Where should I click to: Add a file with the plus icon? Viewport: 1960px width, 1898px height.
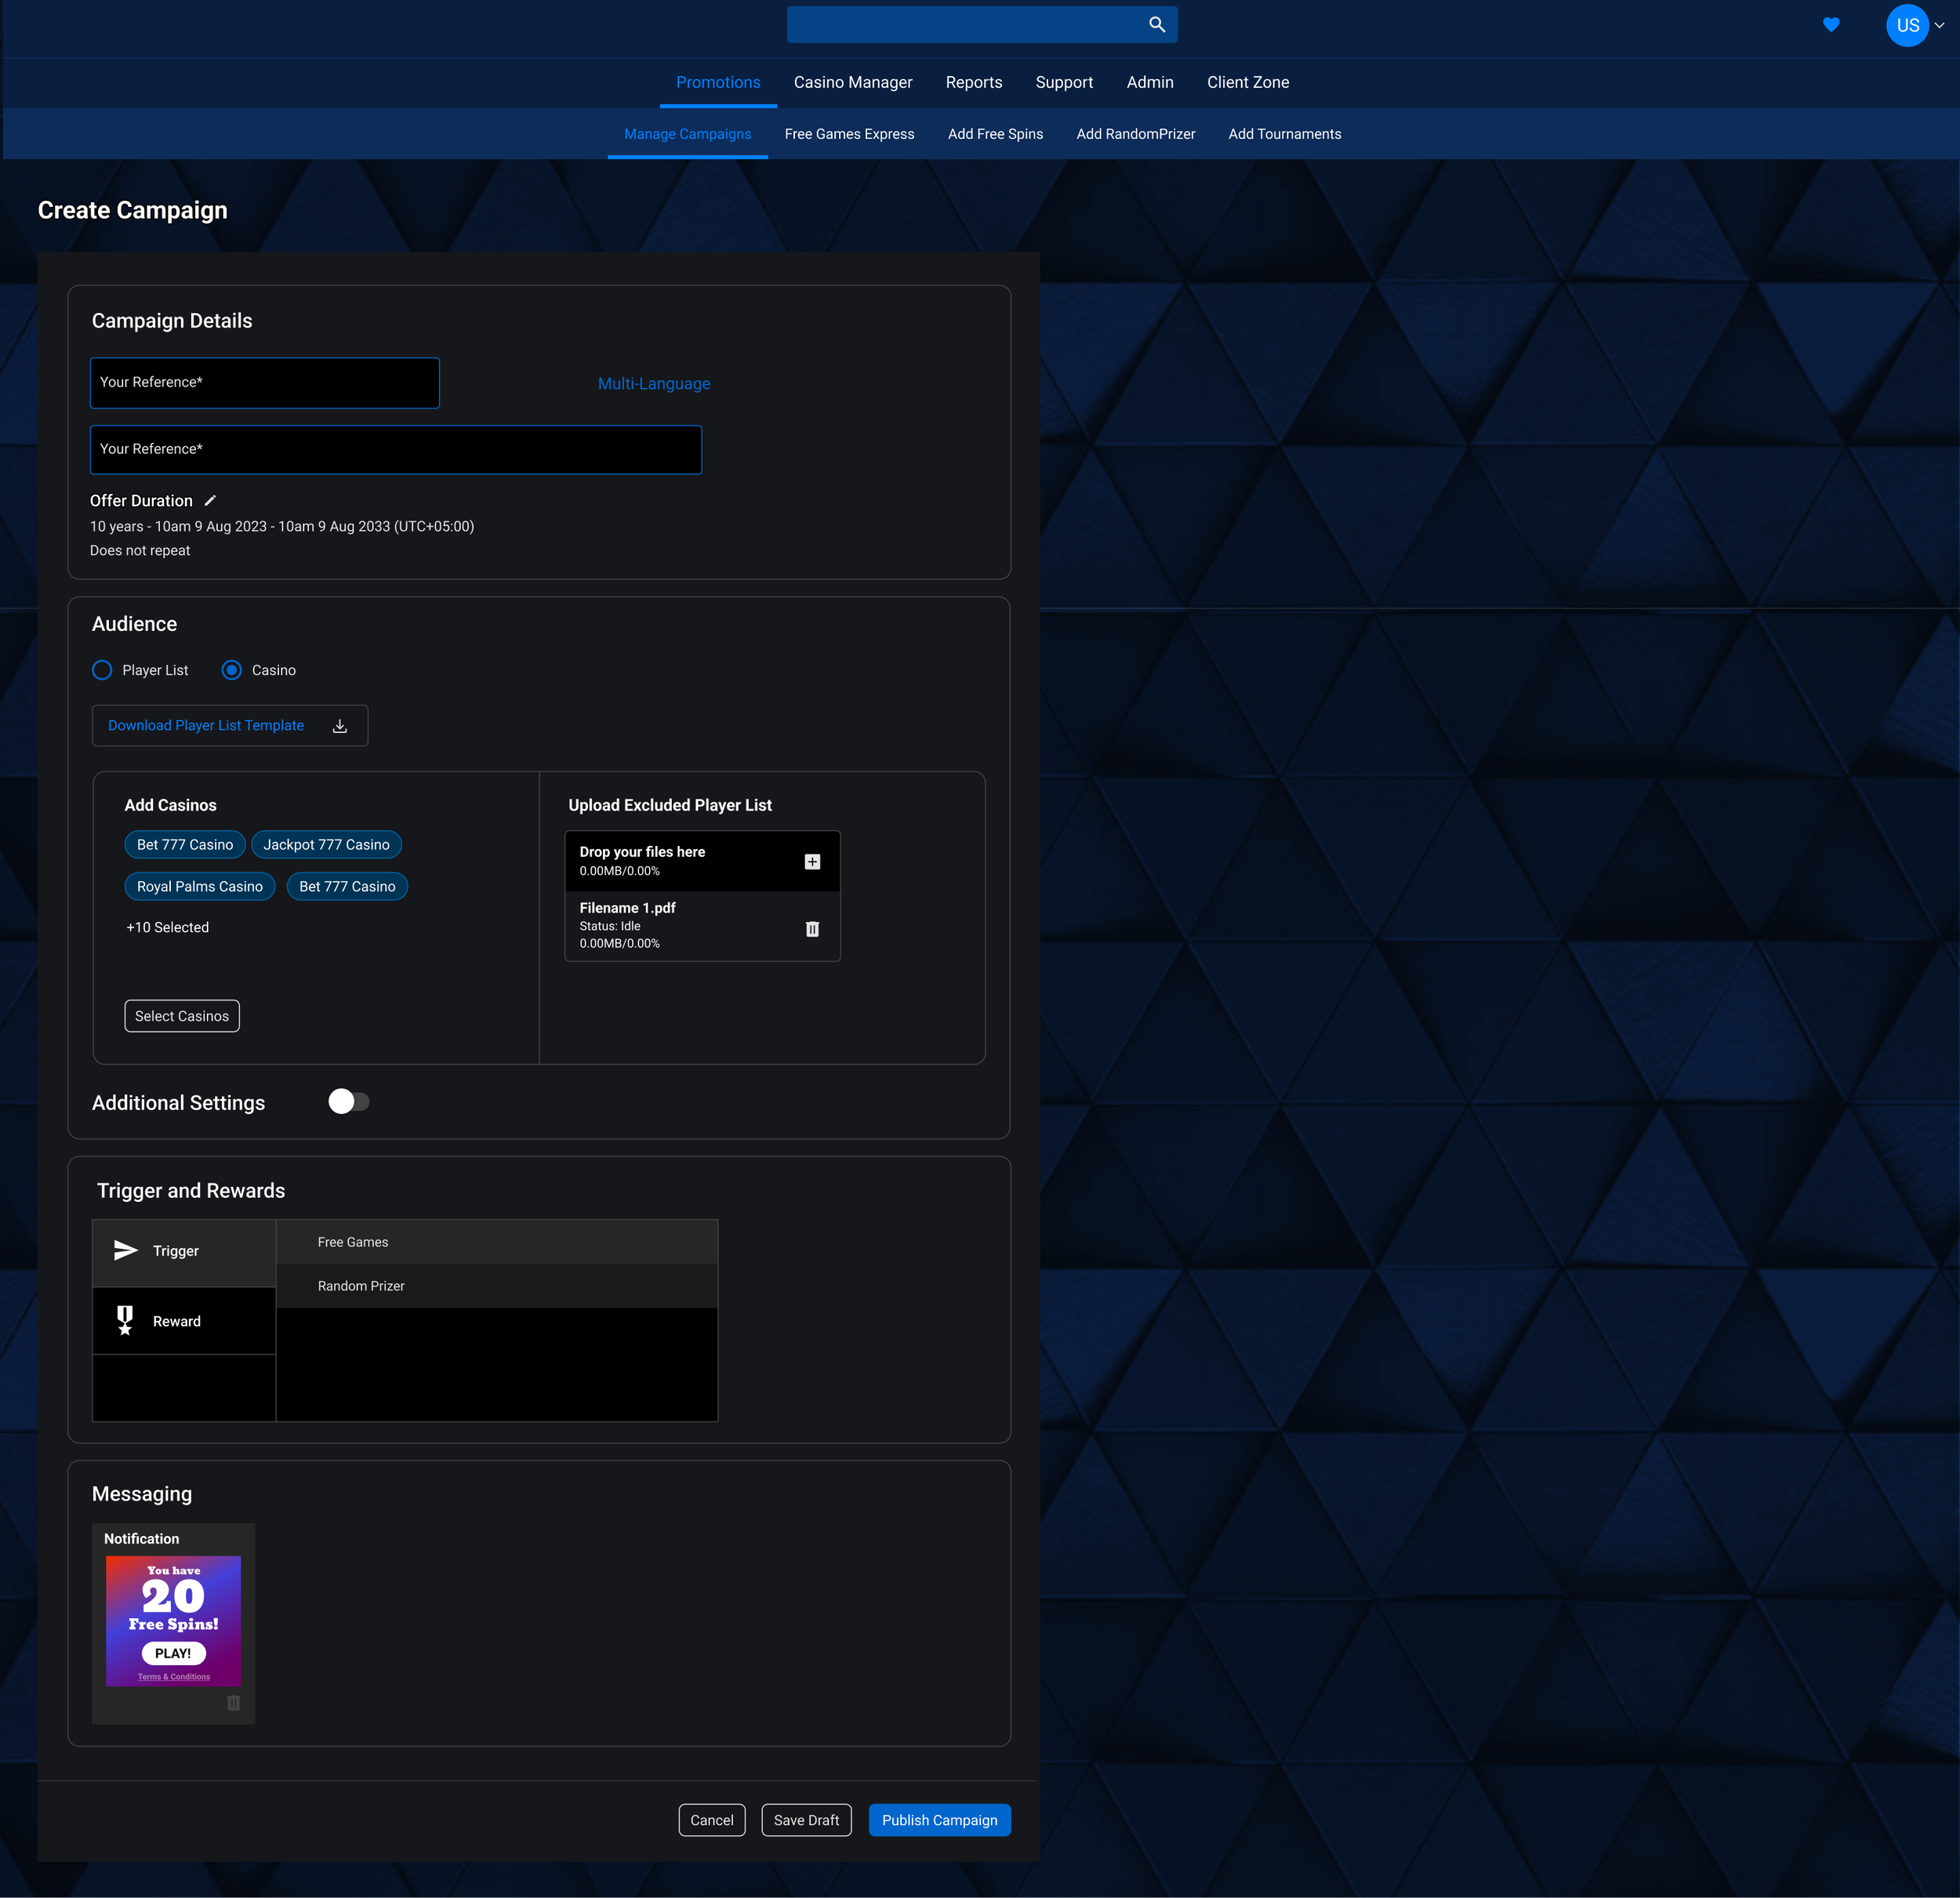[812, 861]
